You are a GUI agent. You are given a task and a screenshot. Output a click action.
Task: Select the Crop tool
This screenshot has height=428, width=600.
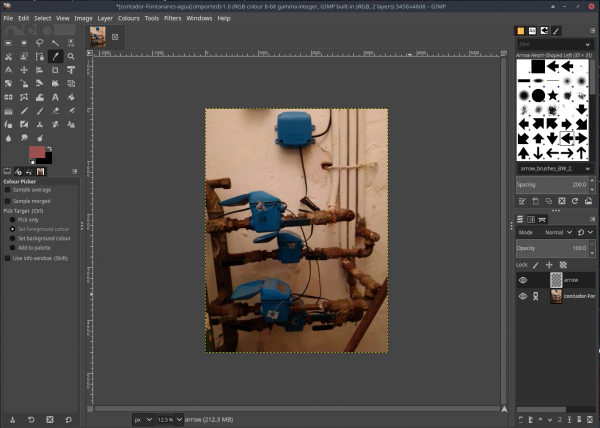[55, 70]
